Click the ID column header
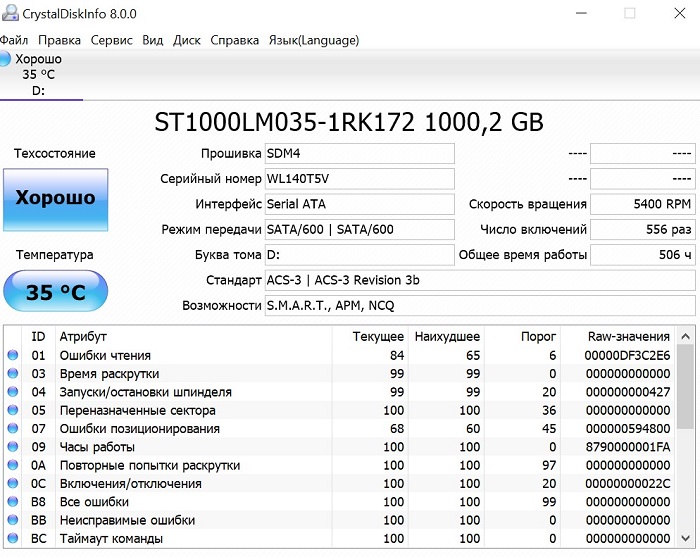The height and width of the screenshot is (557, 700). tap(38, 336)
